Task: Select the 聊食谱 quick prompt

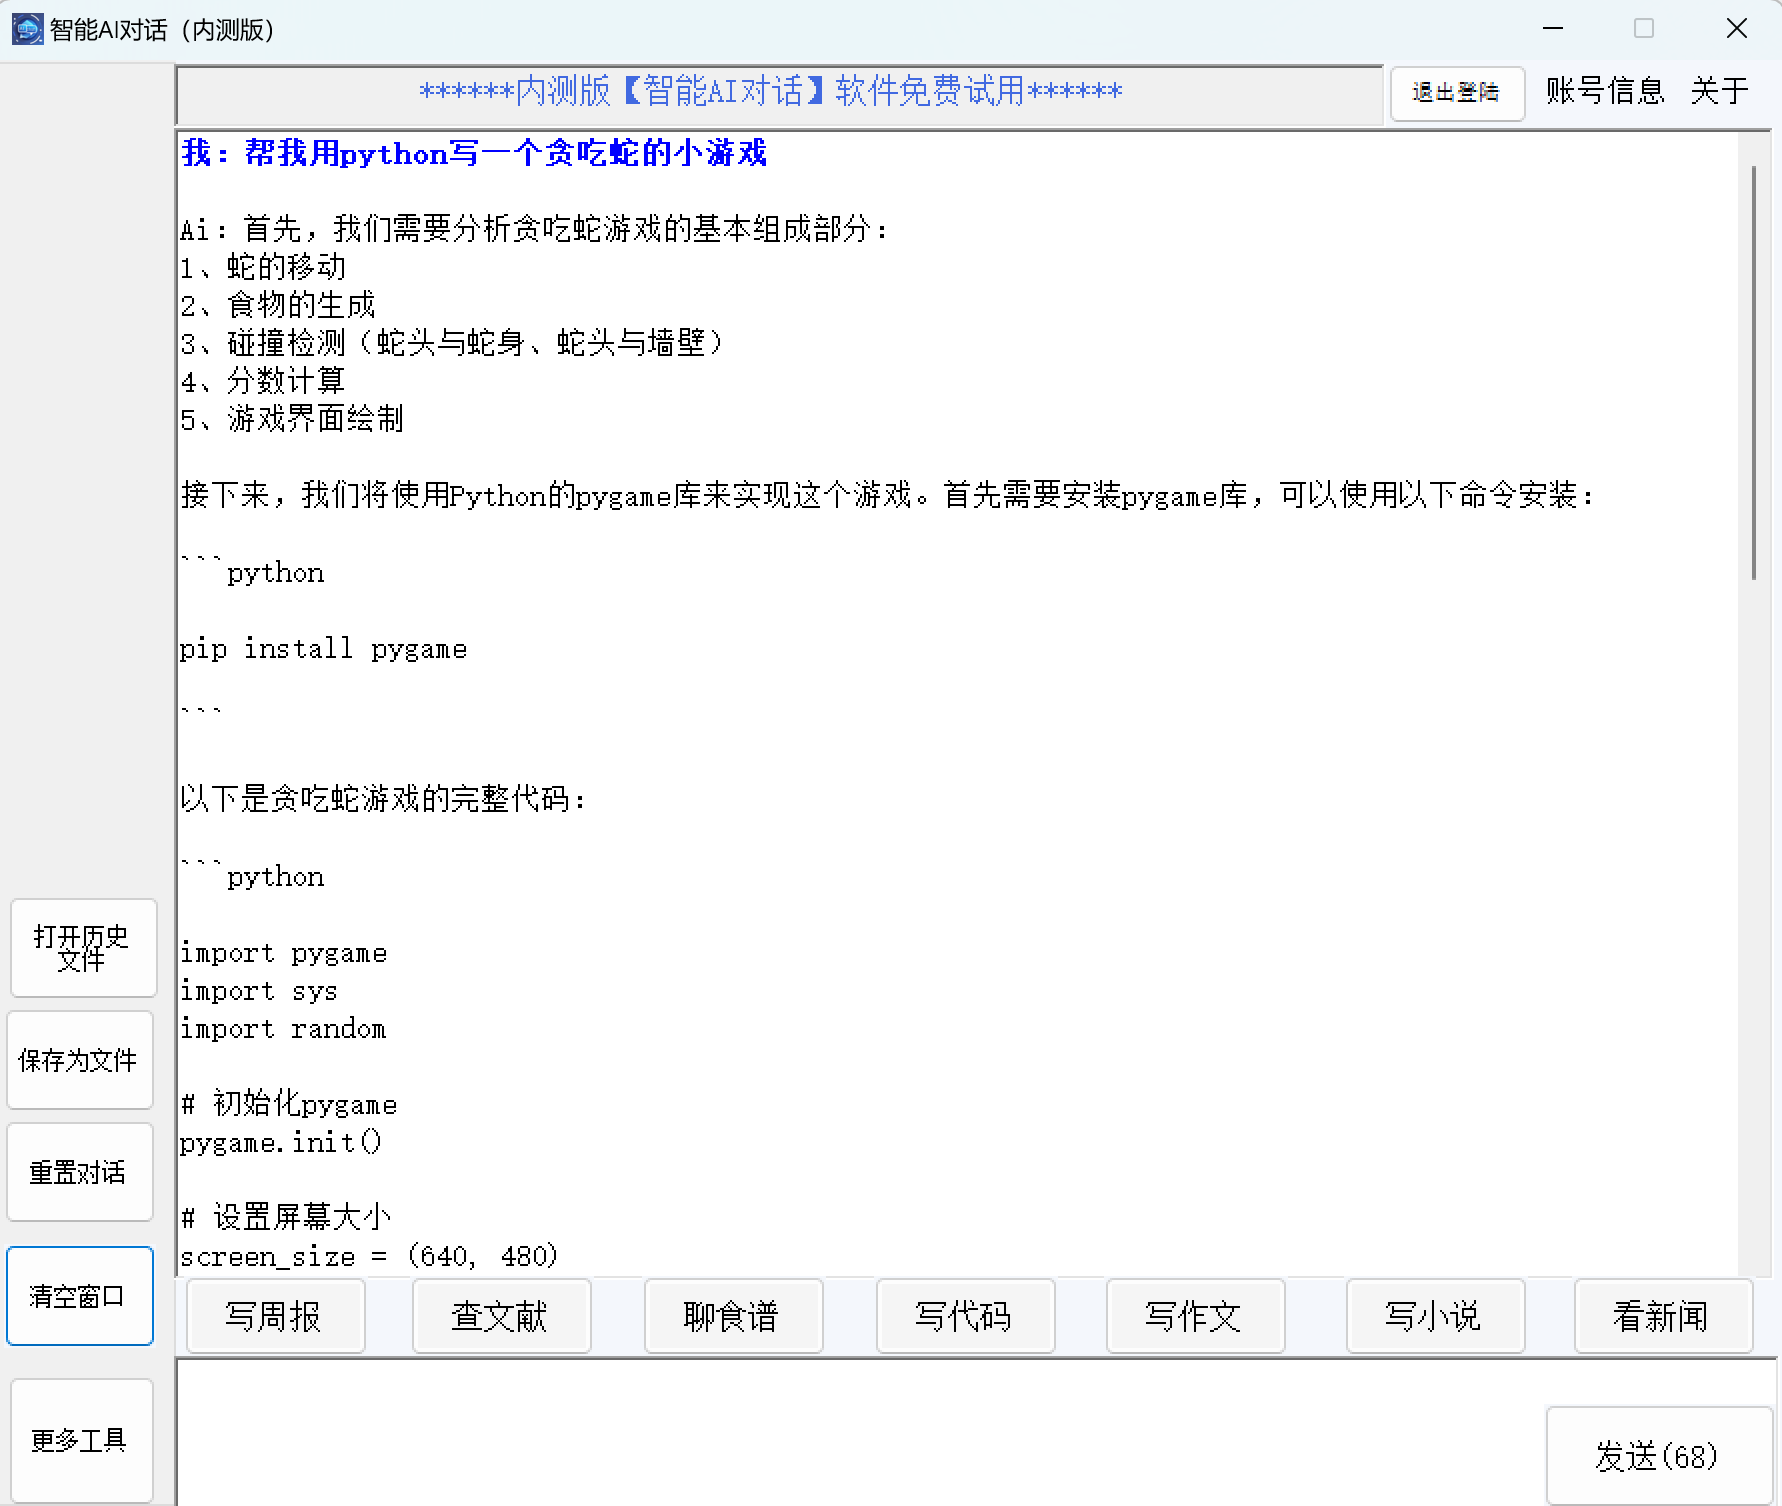Action: click(x=733, y=1316)
